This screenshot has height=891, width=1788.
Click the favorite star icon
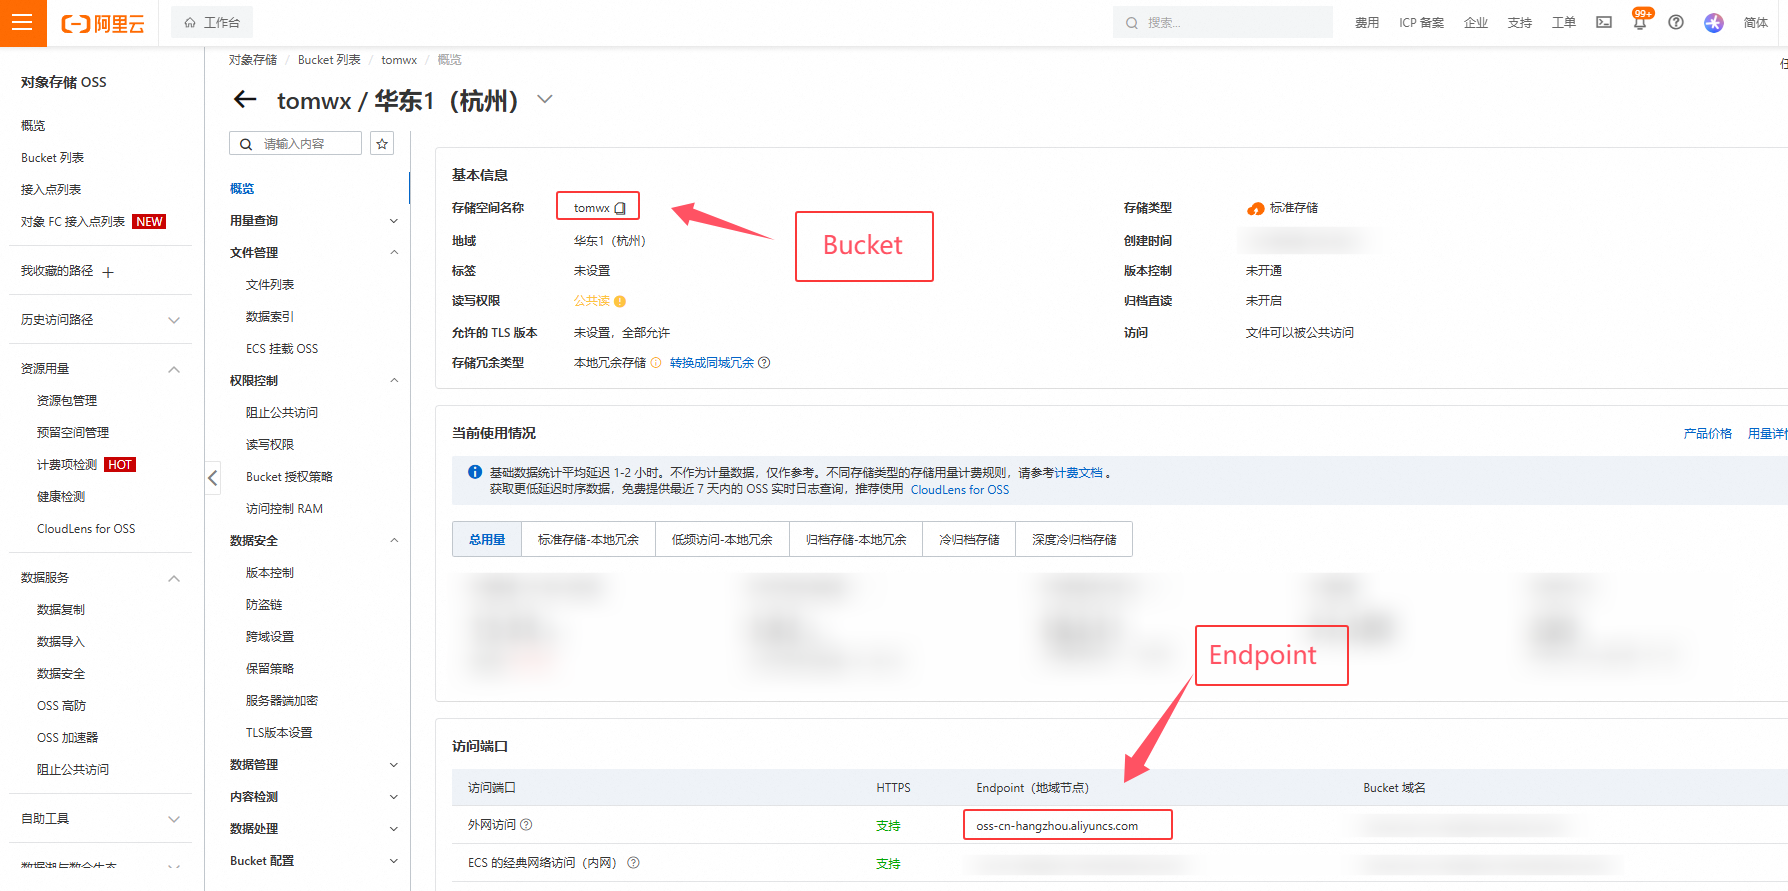[x=382, y=144]
